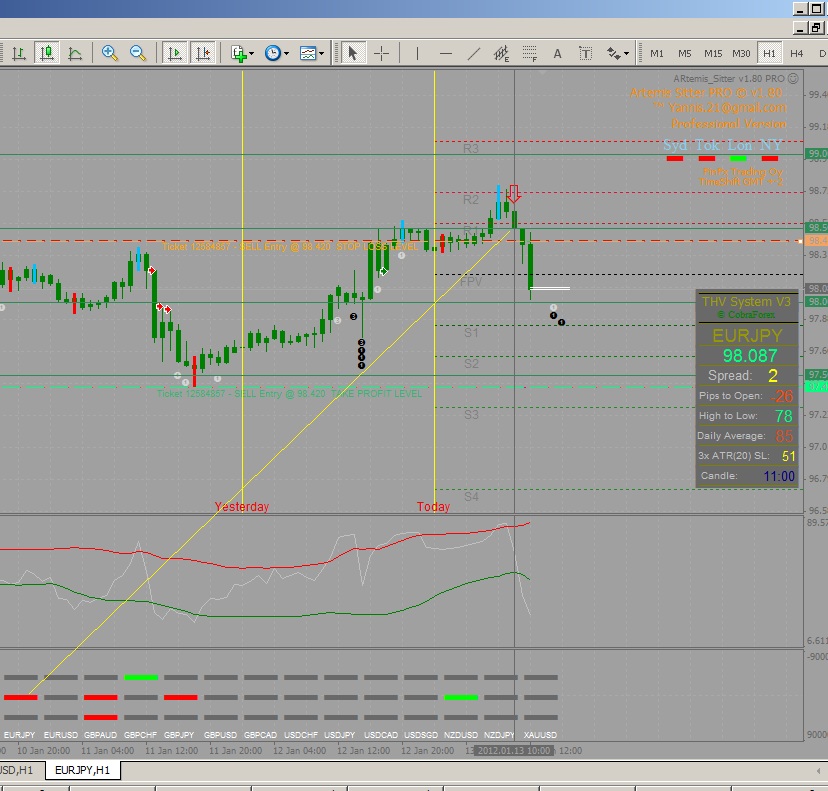Image resolution: width=828 pixels, height=791 pixels.
Task: Click the Today label on chart
Action: tap(433, 506)
